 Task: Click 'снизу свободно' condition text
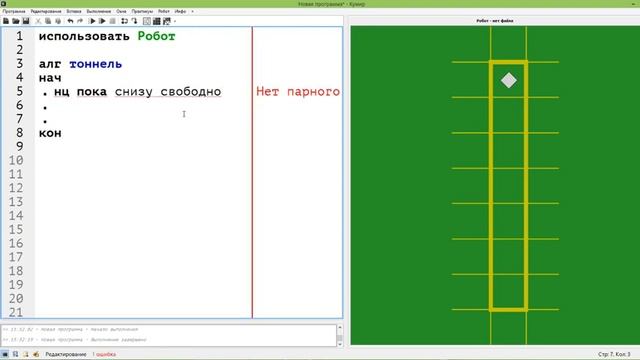168,92
